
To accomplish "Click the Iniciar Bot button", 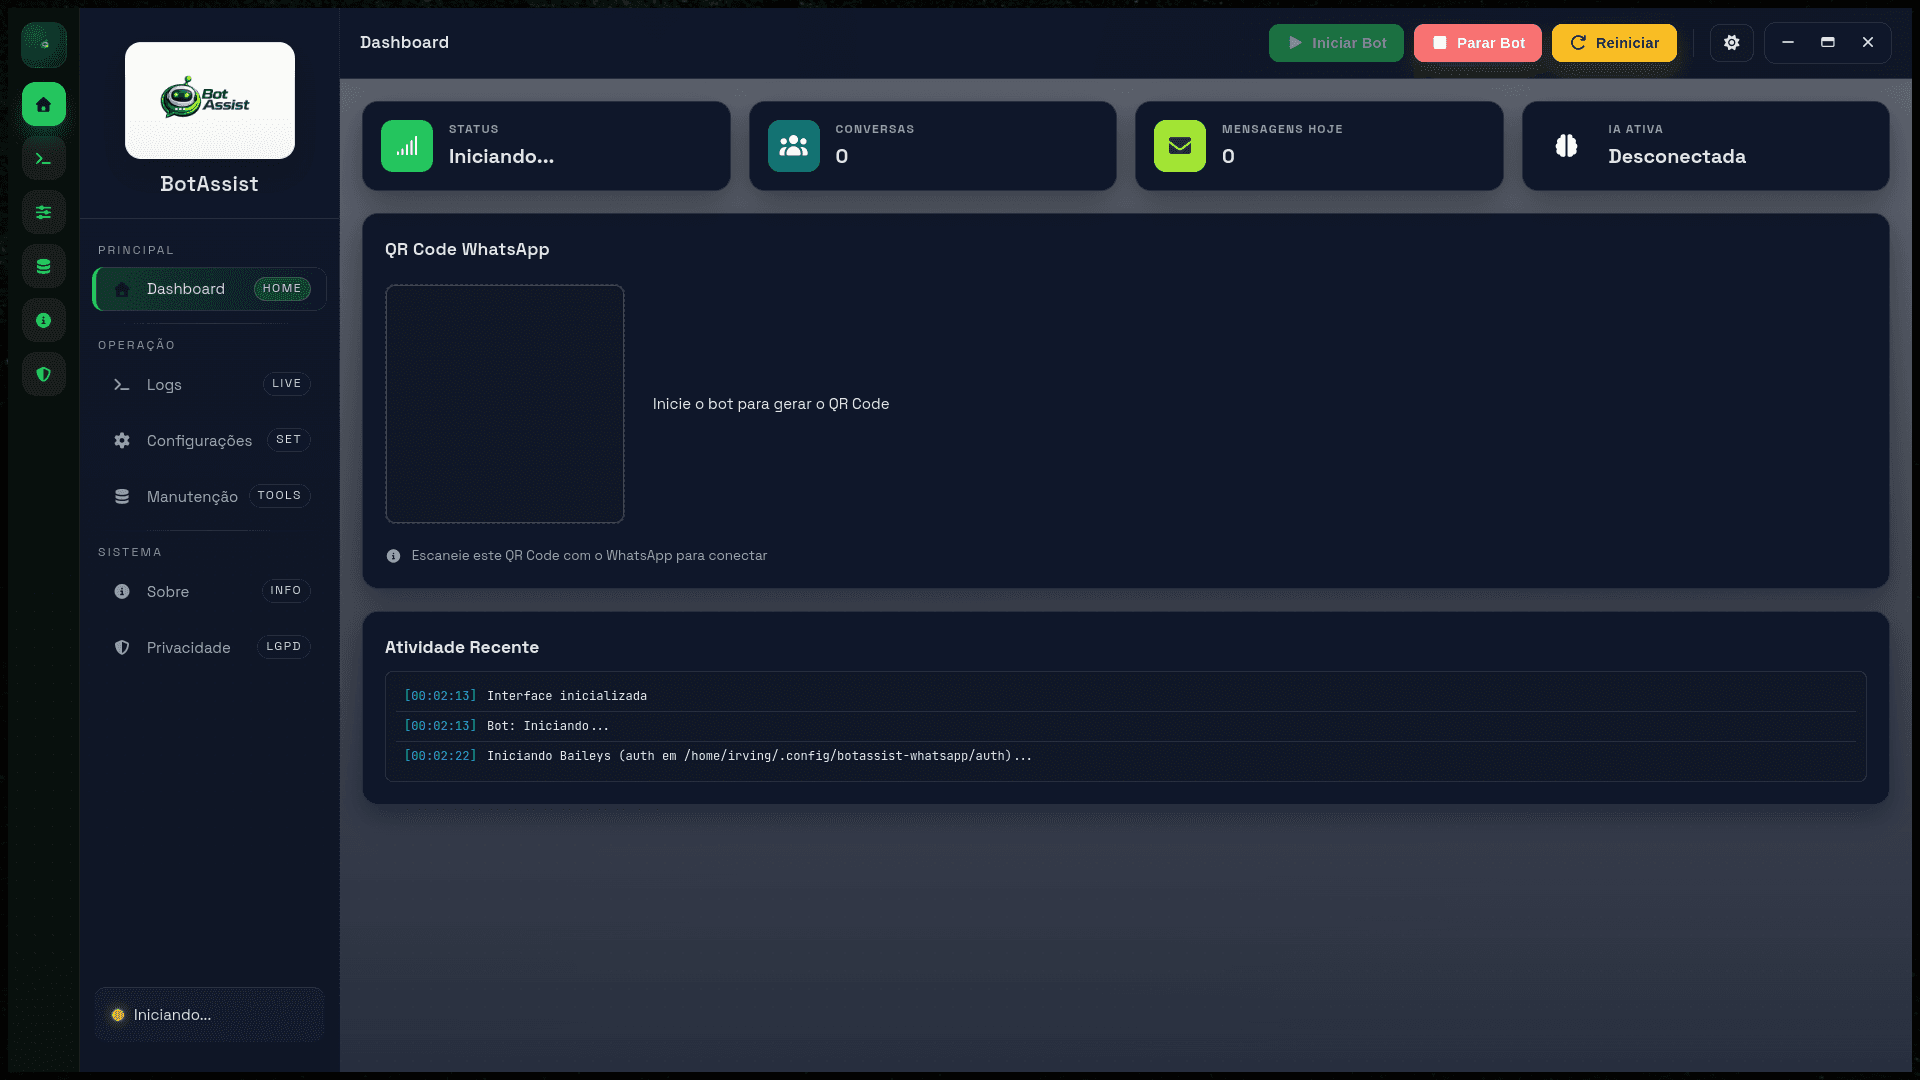I will [1336, 43].
